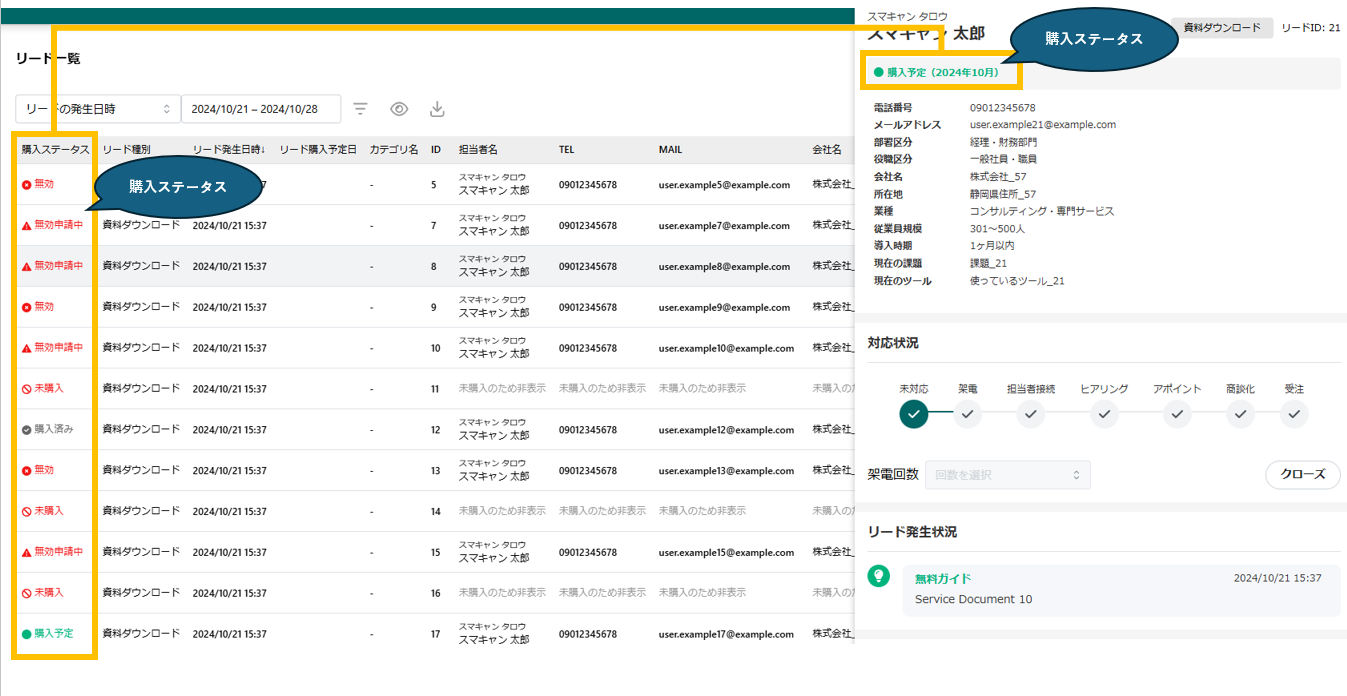Viewport: 1347px width, 696px height.
Task: Click the eye icon to adjust column visibility
Action: point(398,109)
